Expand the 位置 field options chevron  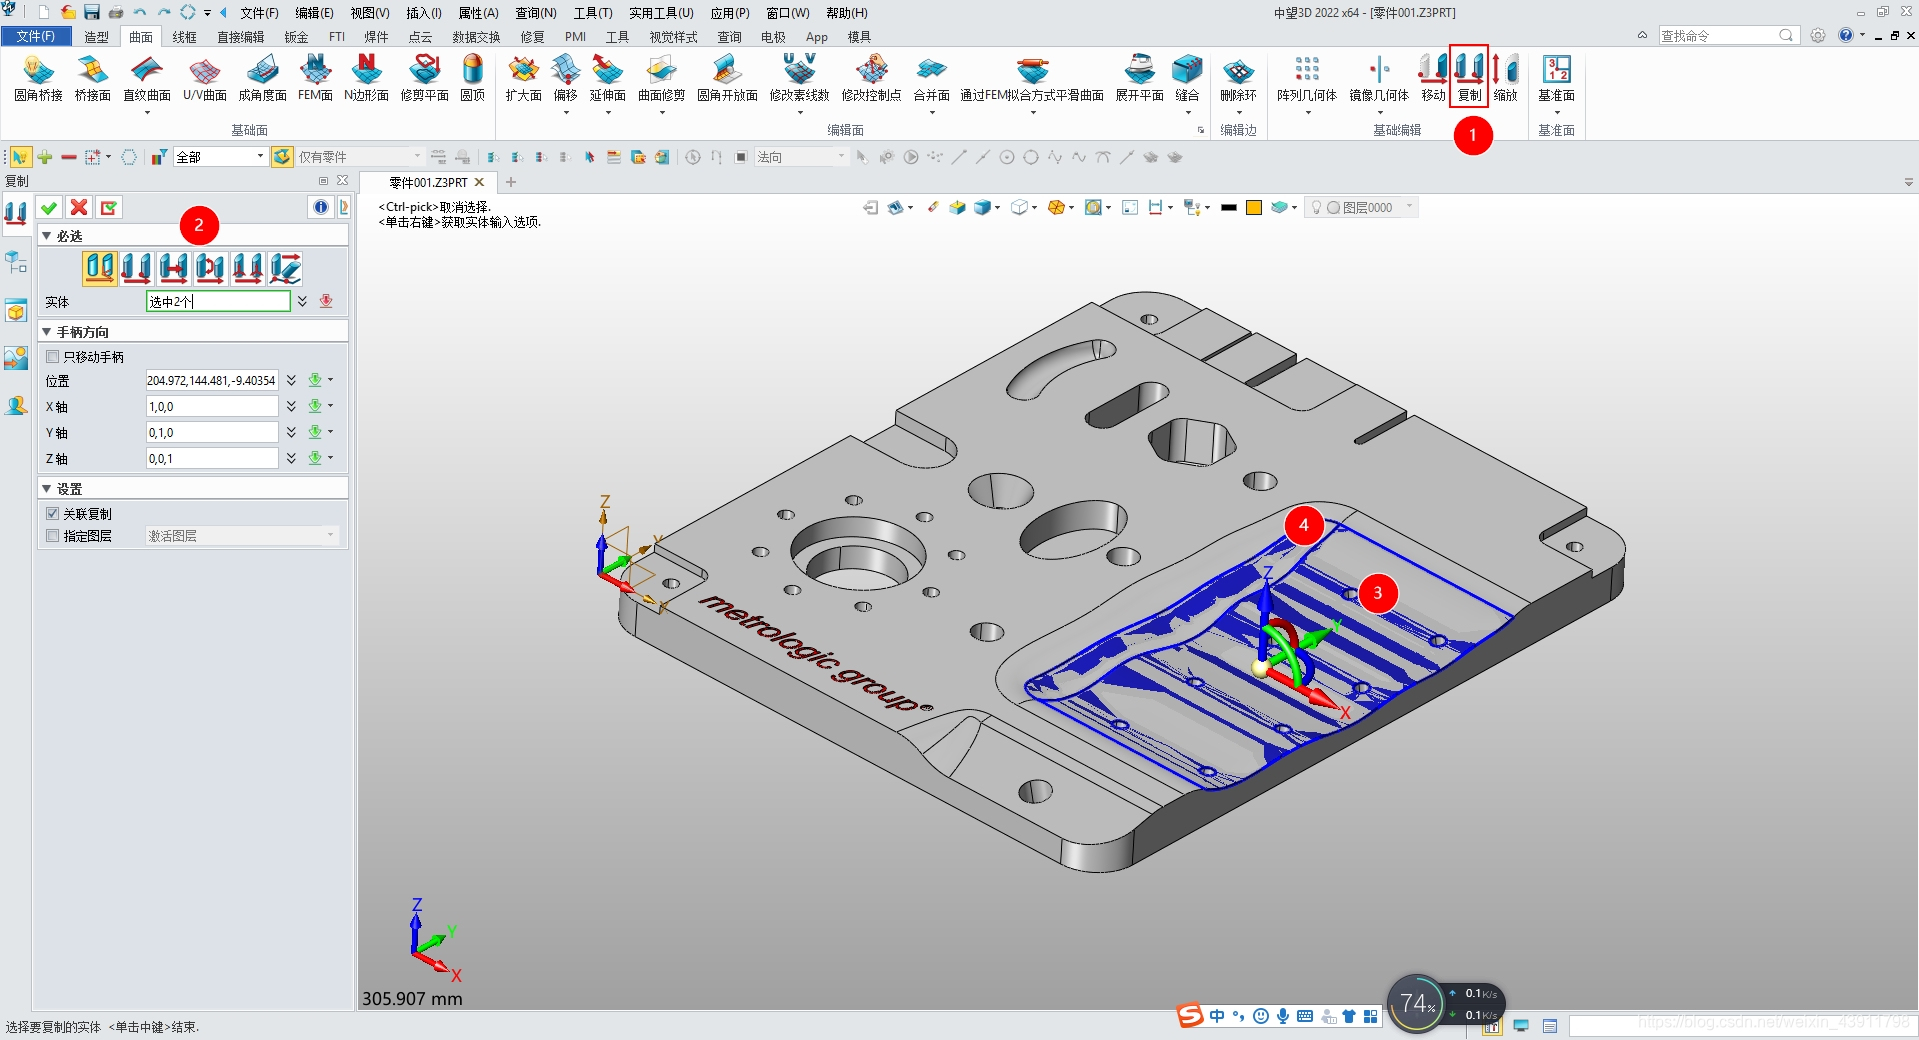coord(291,380)
